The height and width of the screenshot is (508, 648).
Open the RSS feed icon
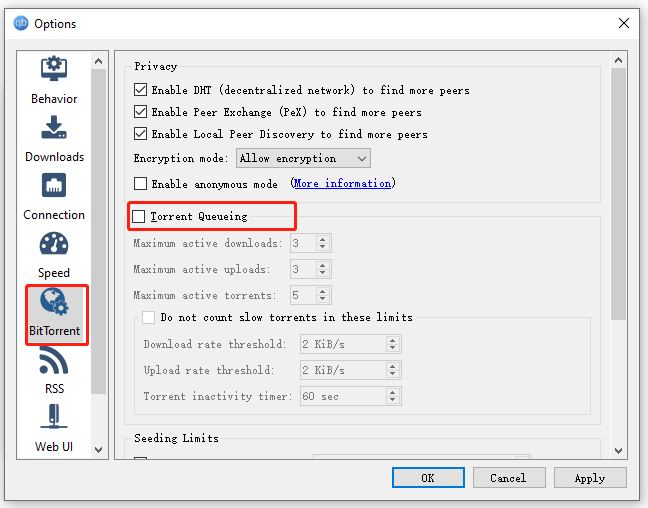coord(54,360)
